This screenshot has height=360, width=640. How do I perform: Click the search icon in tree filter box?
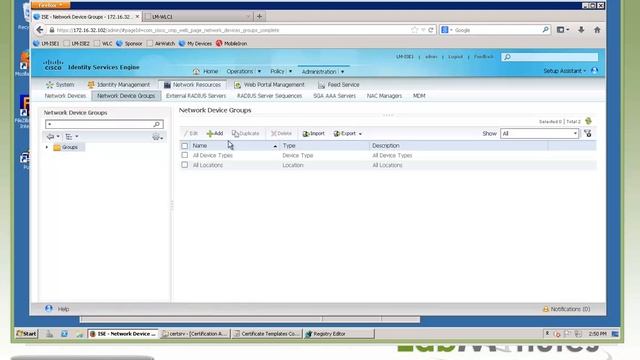(156, 124)
